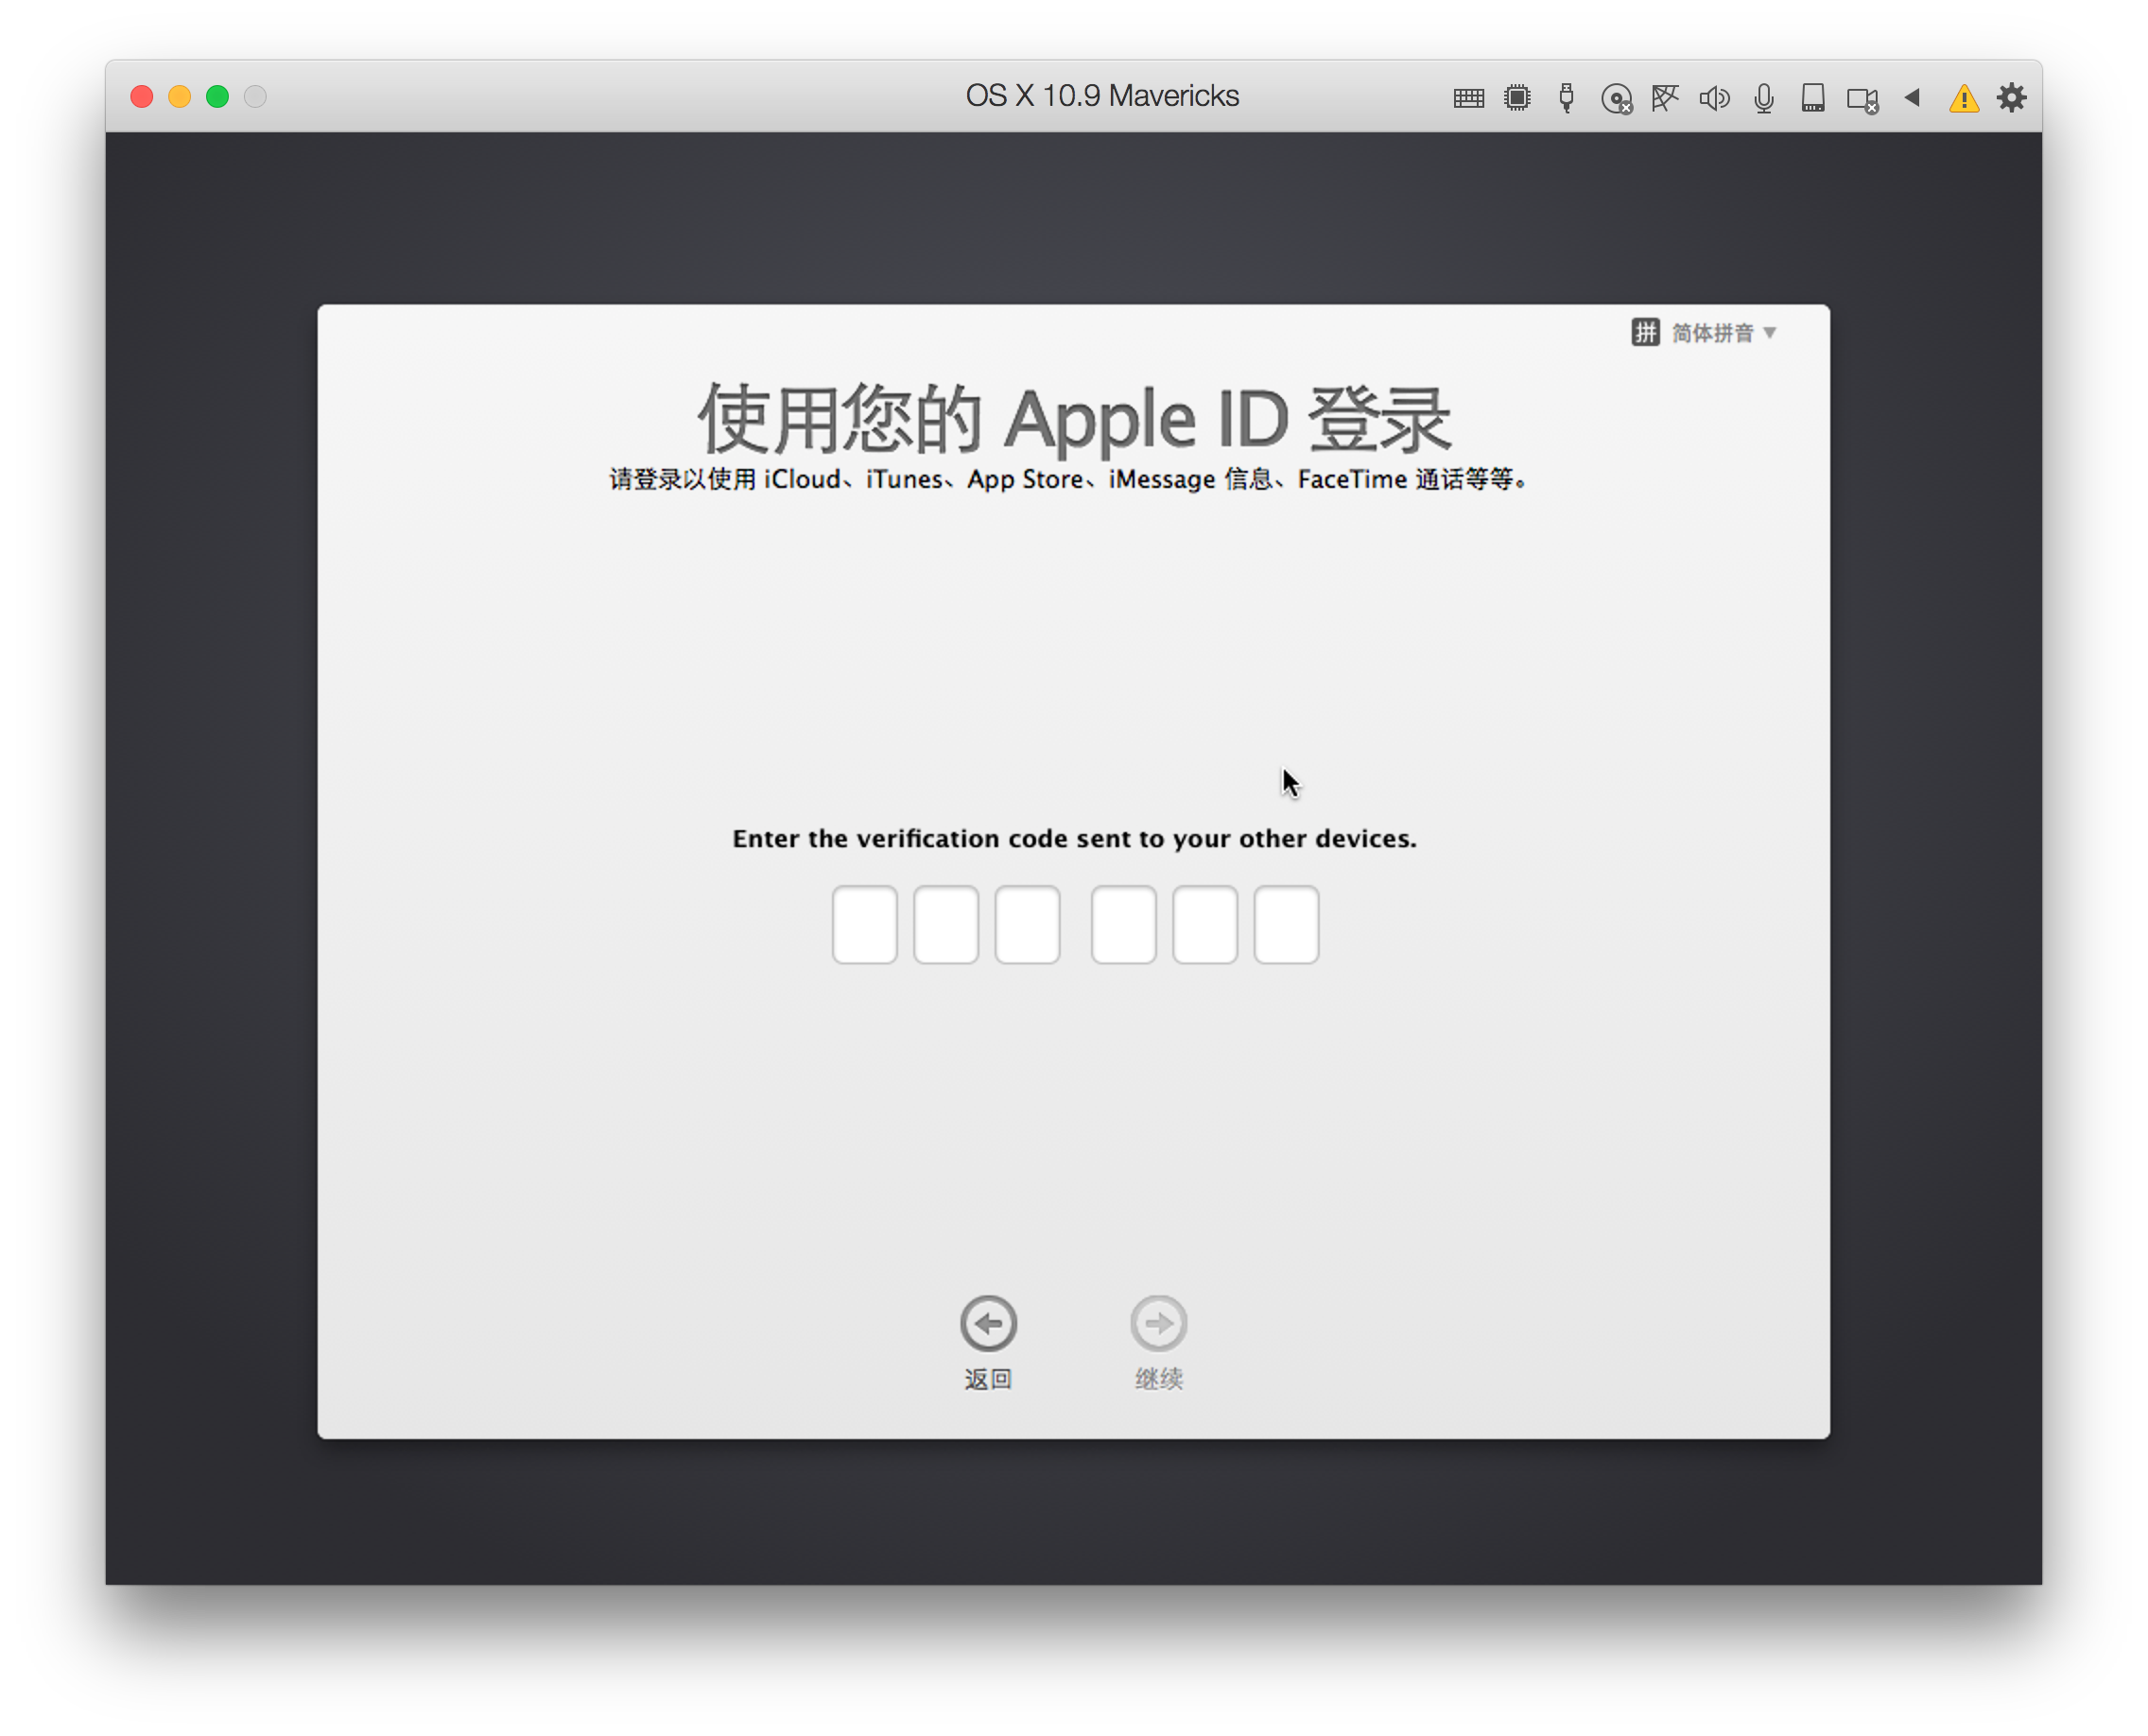Screen dimensions: 2148x1736
Task: Click the 拼 Pinyin input method badge
Action: click(x=1646, y=333)
